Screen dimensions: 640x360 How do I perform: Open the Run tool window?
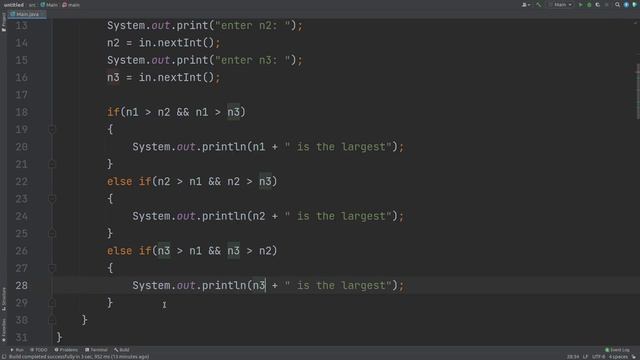pyautogui.click(x=17, y=350)
